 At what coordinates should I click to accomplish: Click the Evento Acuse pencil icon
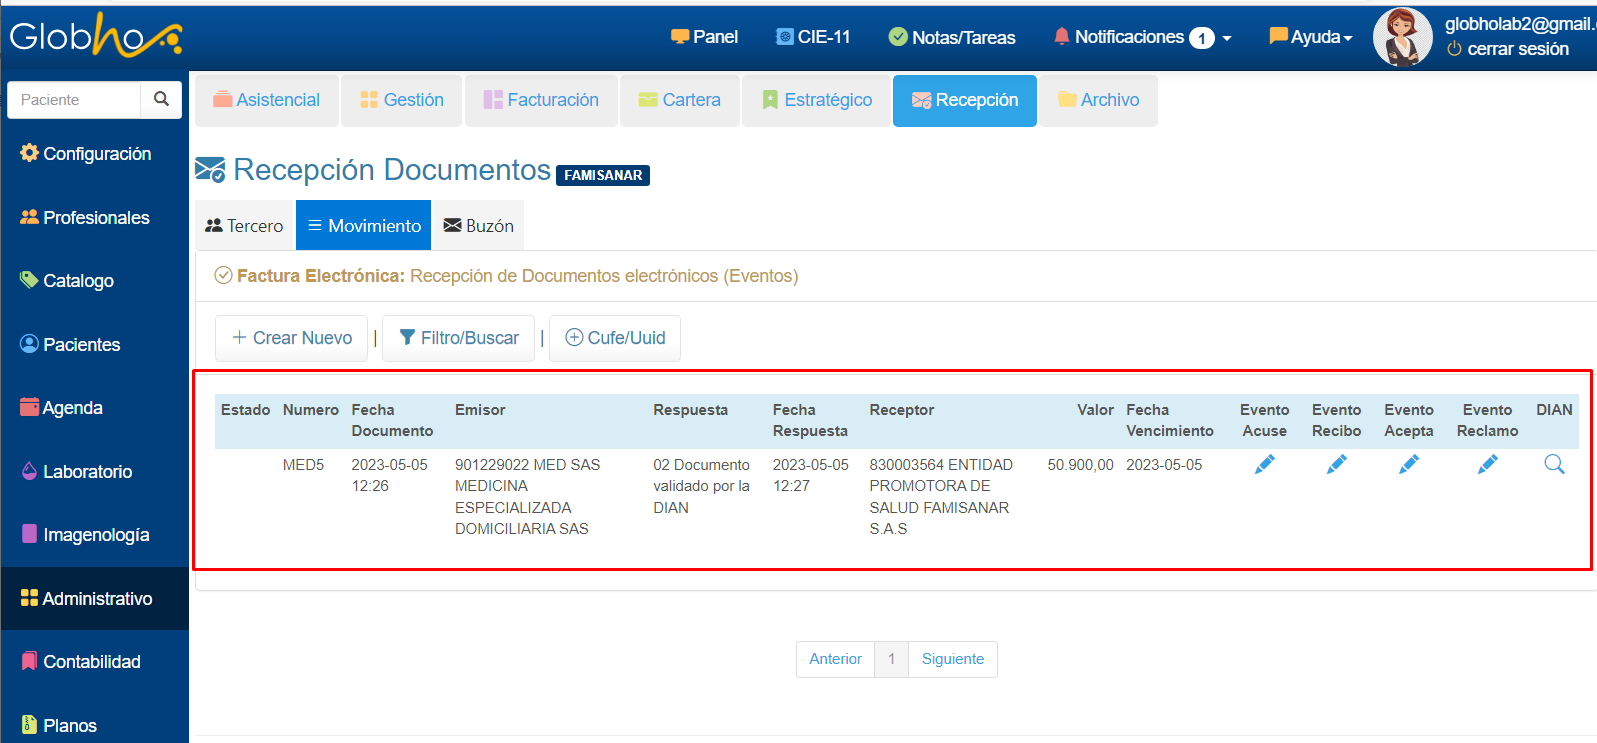1264,464
